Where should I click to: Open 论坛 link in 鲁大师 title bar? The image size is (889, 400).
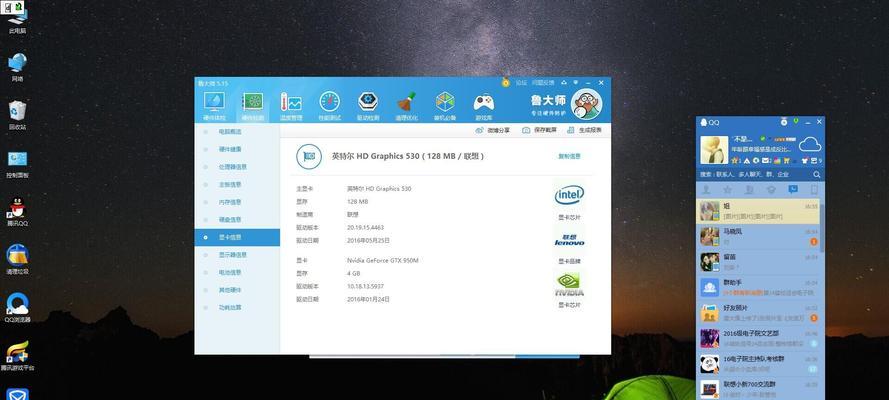click(x=521, y=83)
